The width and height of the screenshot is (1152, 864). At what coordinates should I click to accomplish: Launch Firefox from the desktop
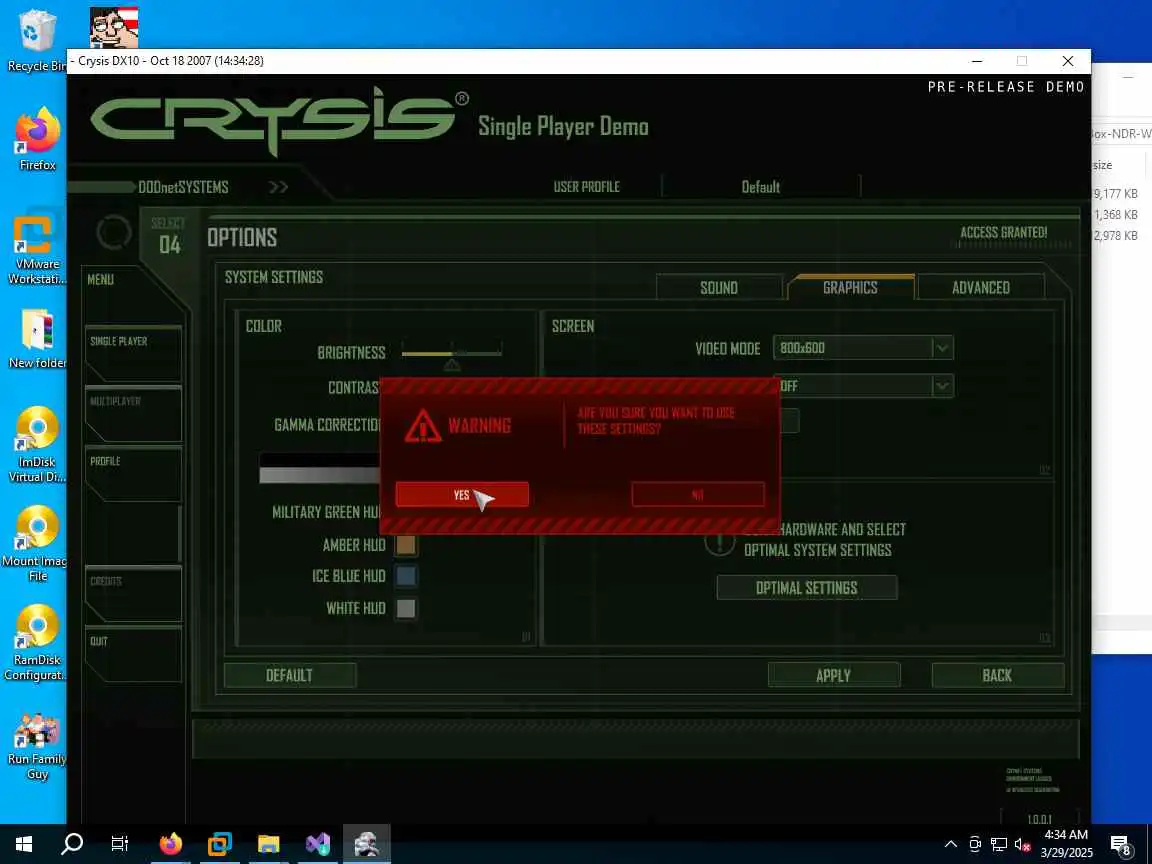[37, 140]
